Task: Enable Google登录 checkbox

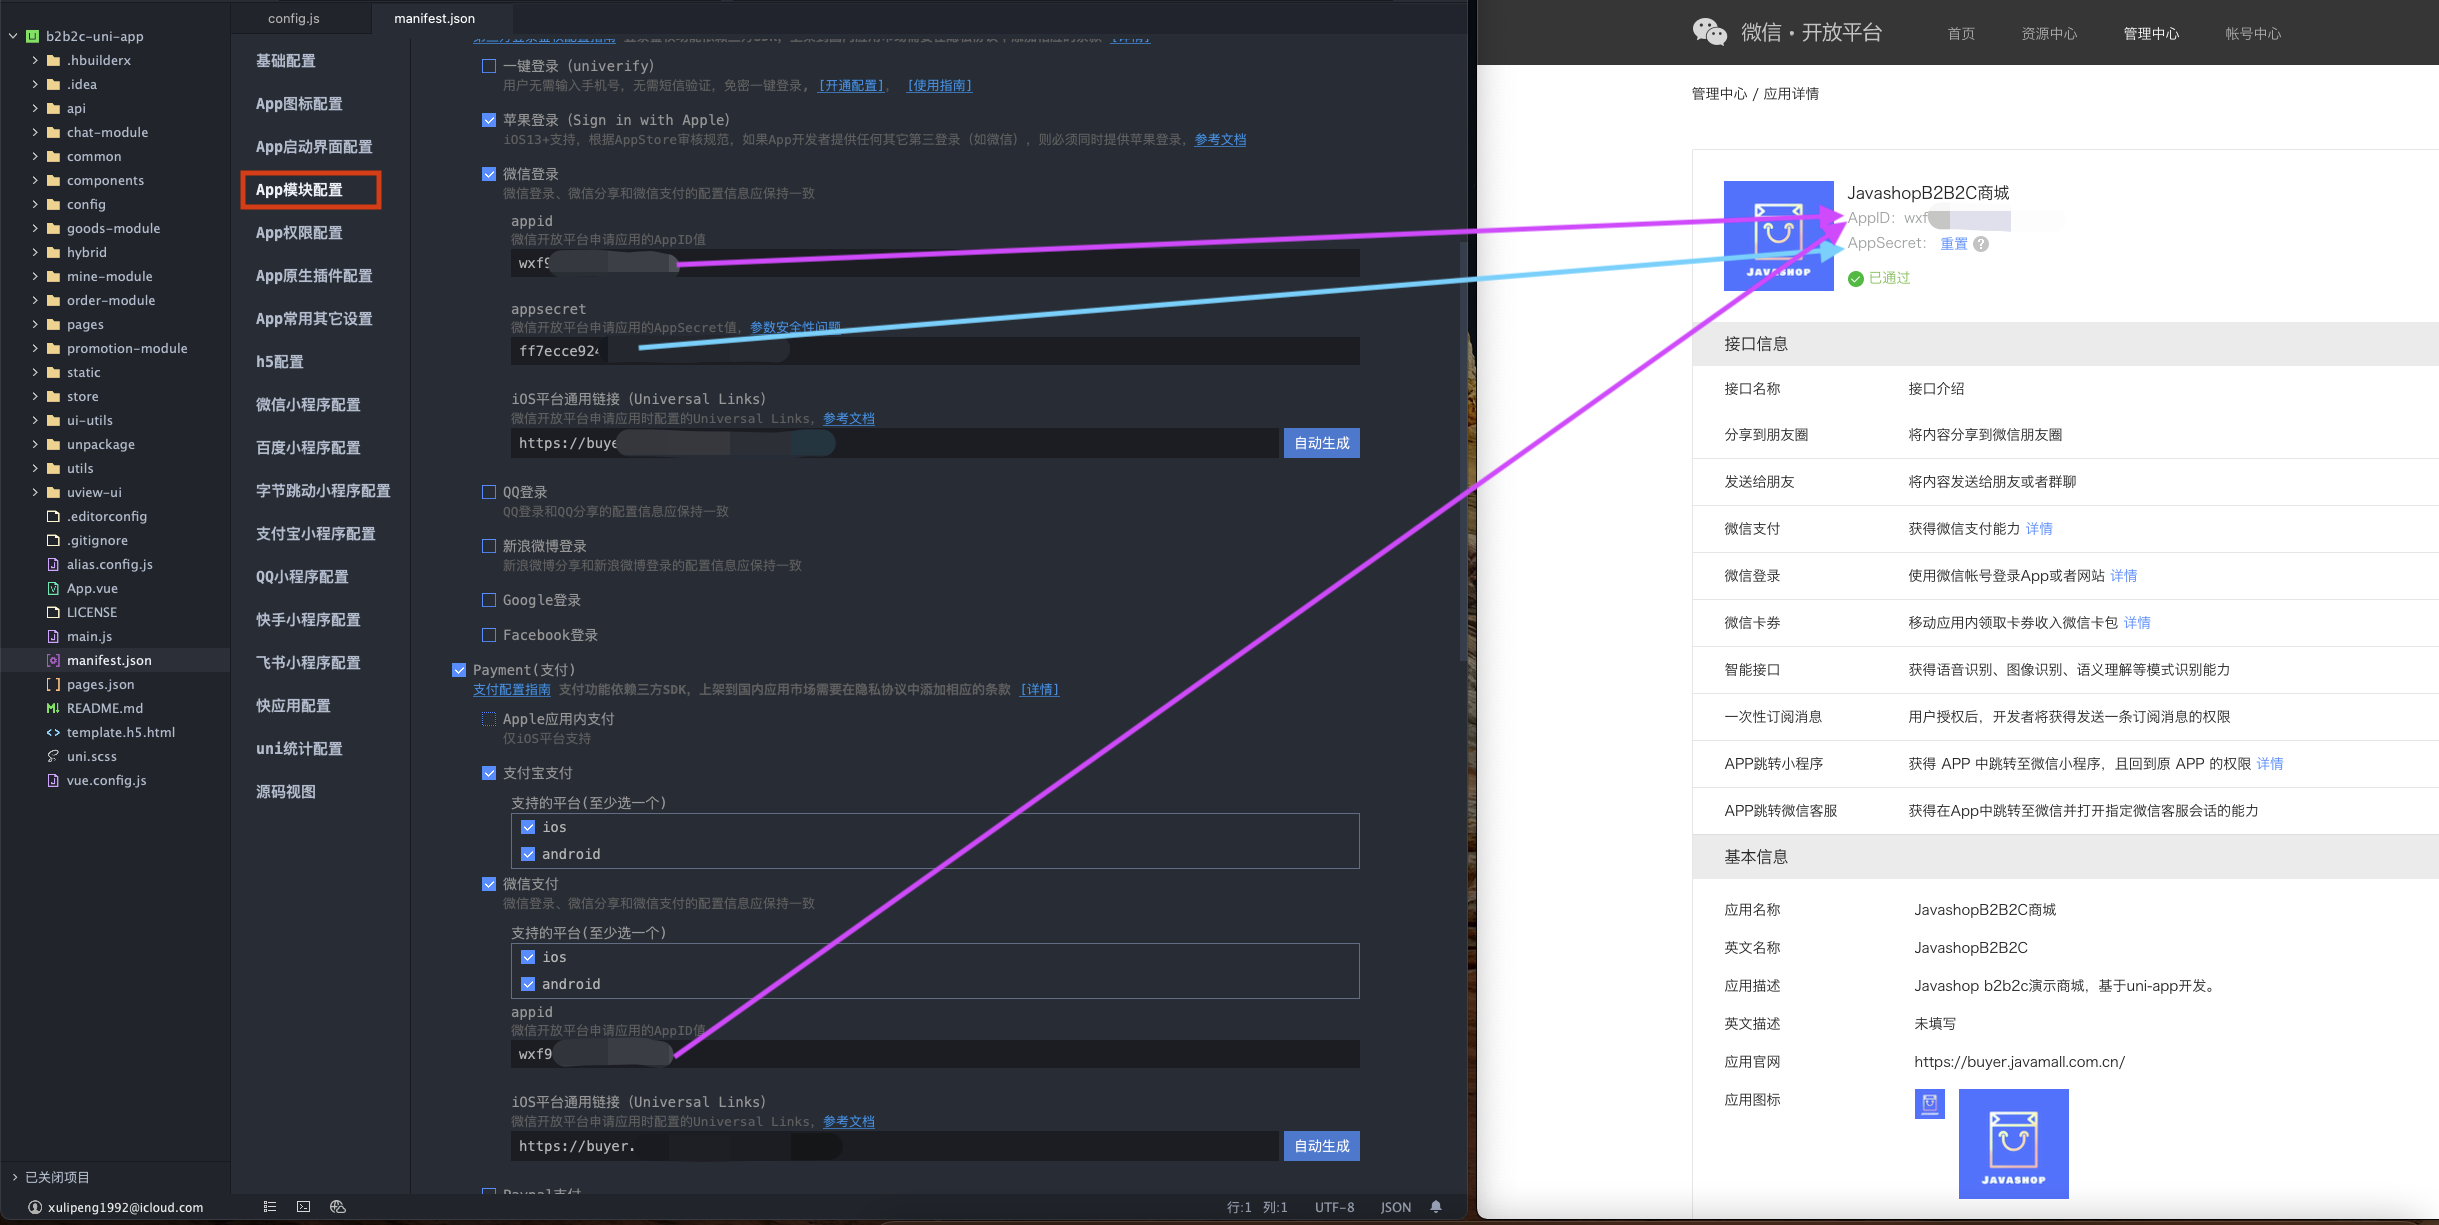Action: (x=489, y=600)
